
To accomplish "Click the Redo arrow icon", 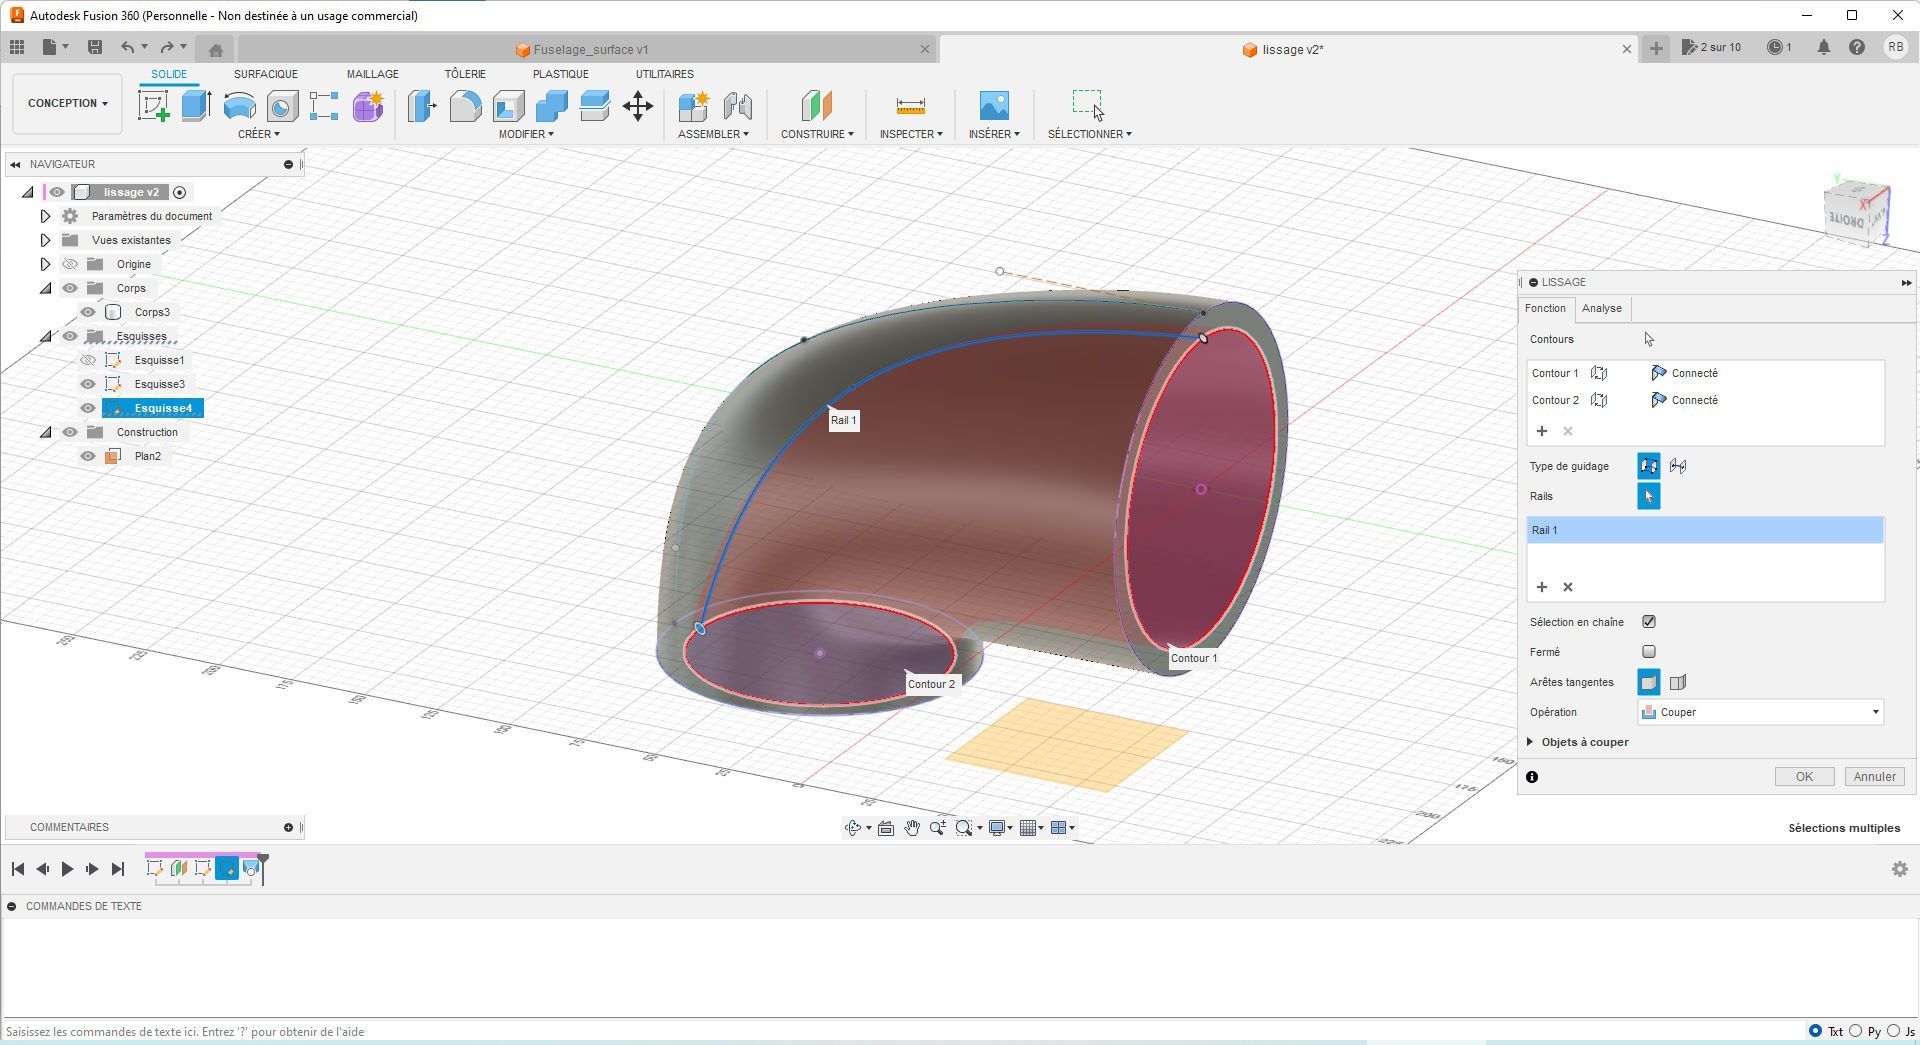I will click(x=167, y=47).
